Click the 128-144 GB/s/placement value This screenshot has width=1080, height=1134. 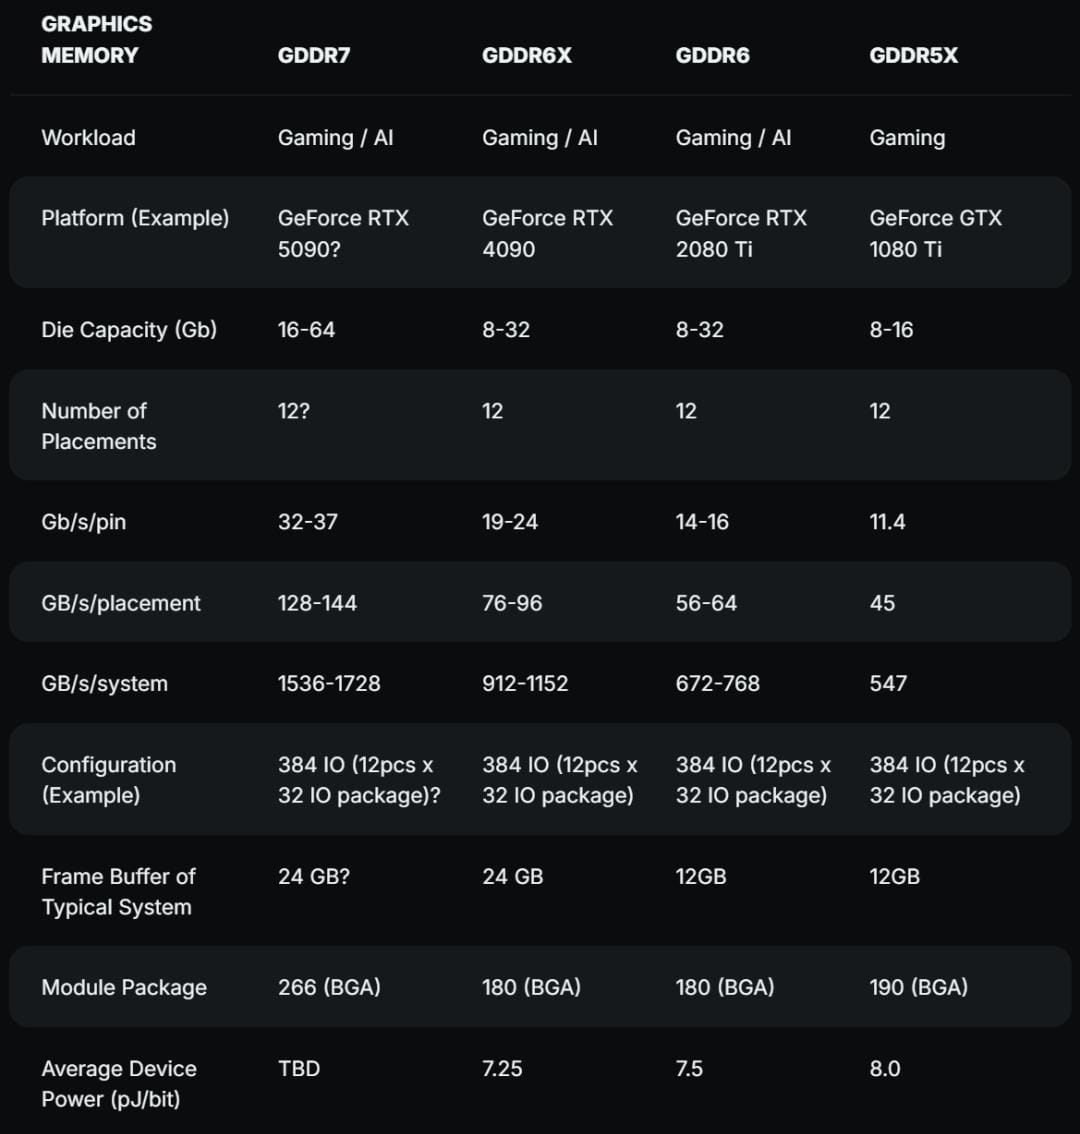(318, 602)
